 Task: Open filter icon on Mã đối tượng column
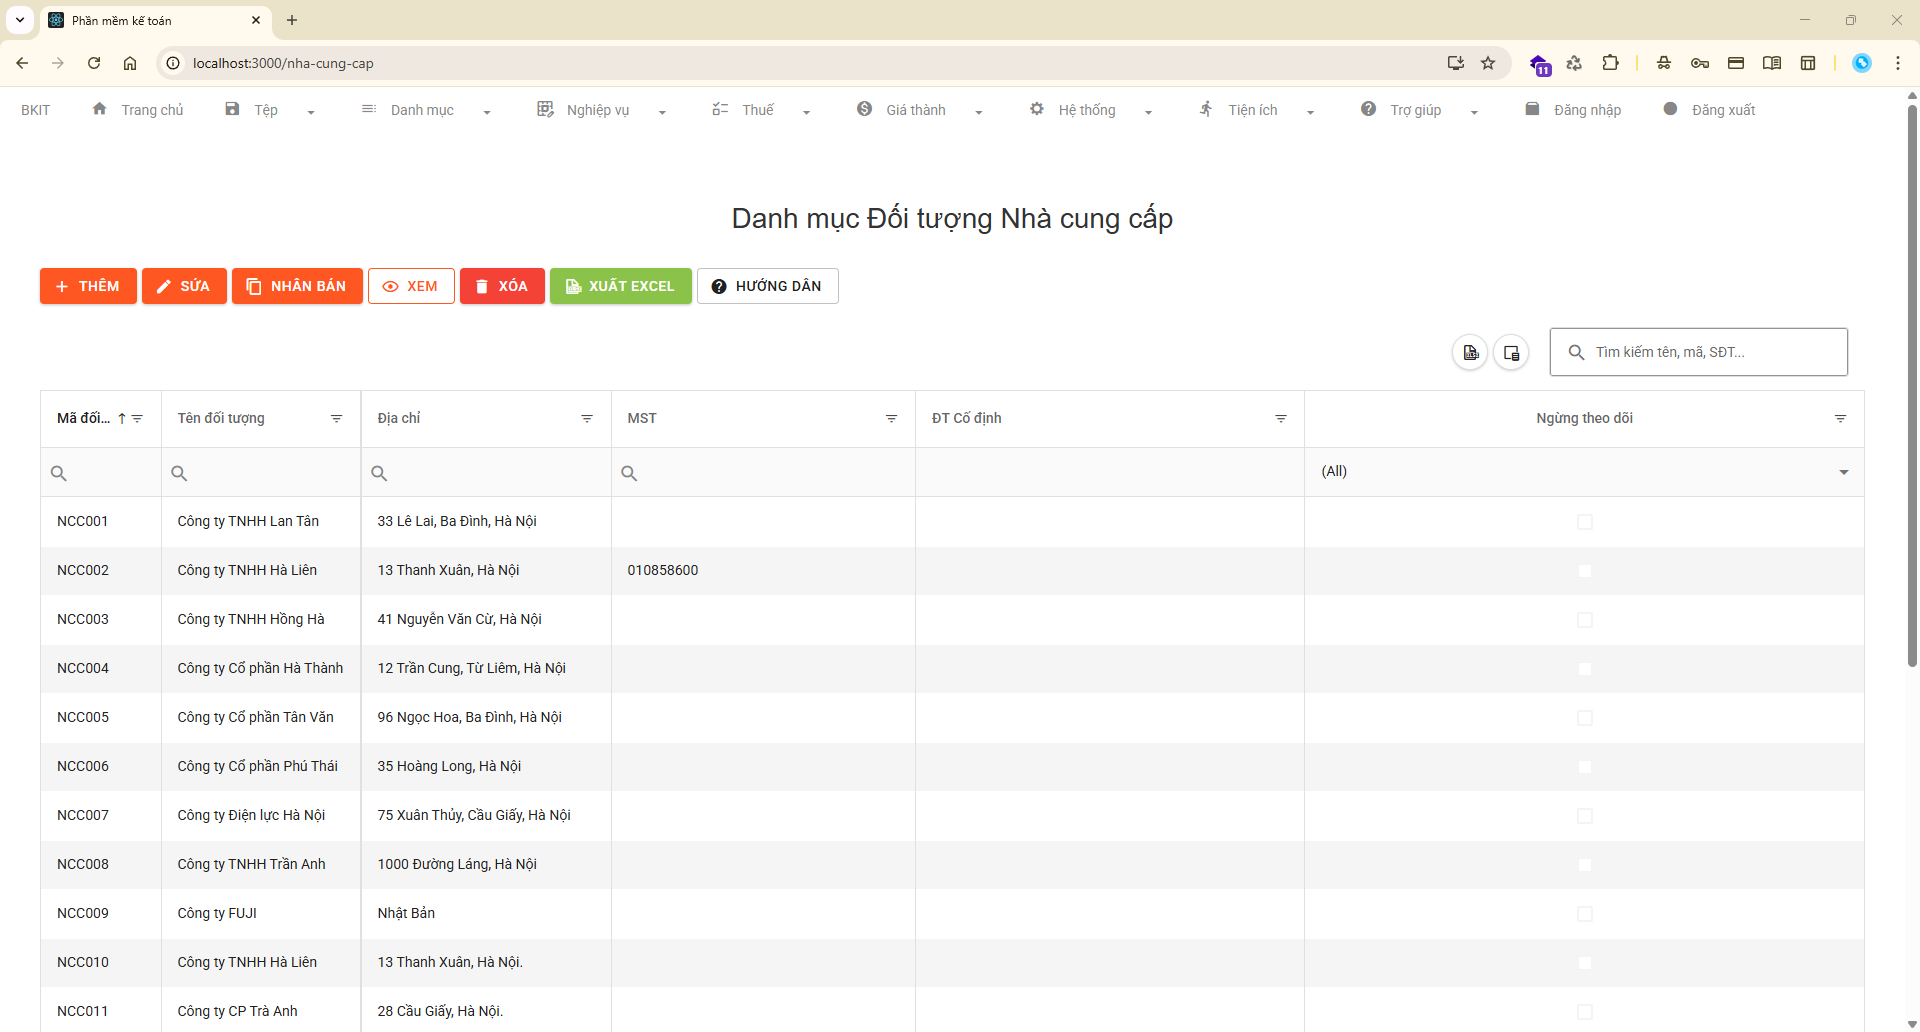pyautogui.click(x=138, y=419)
